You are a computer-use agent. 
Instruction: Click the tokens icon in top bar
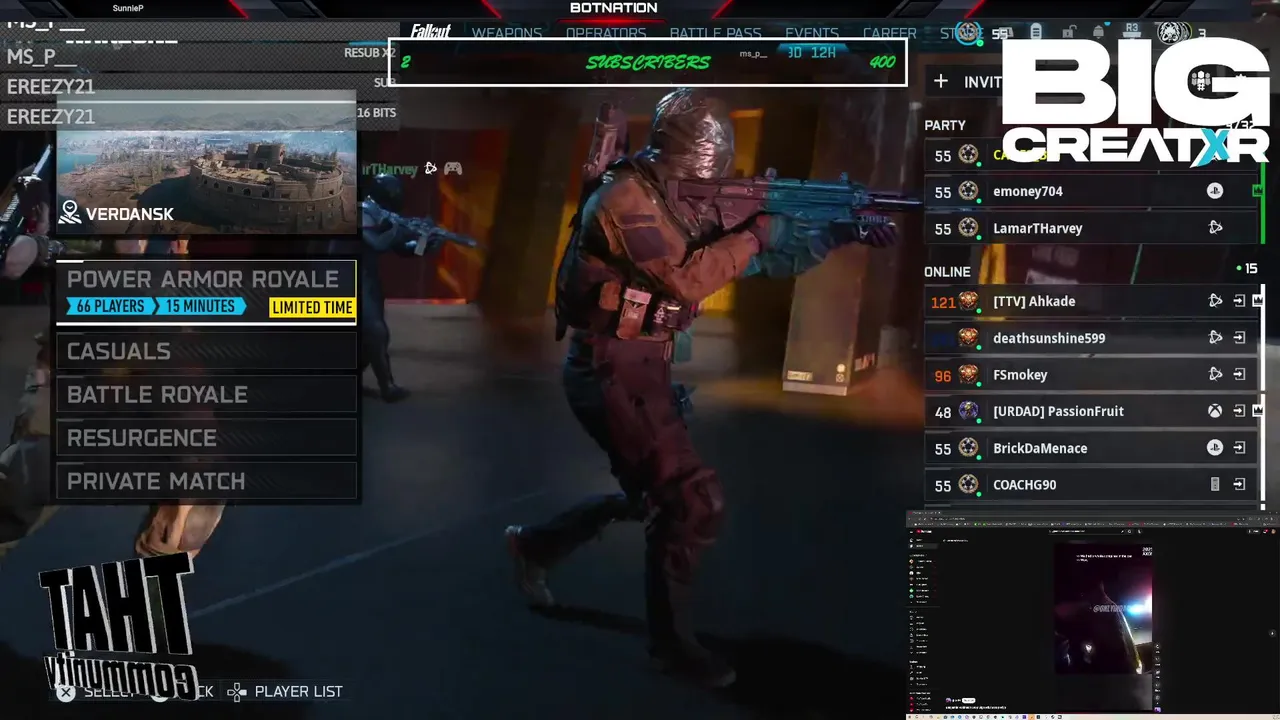[x=1036, y=32]
